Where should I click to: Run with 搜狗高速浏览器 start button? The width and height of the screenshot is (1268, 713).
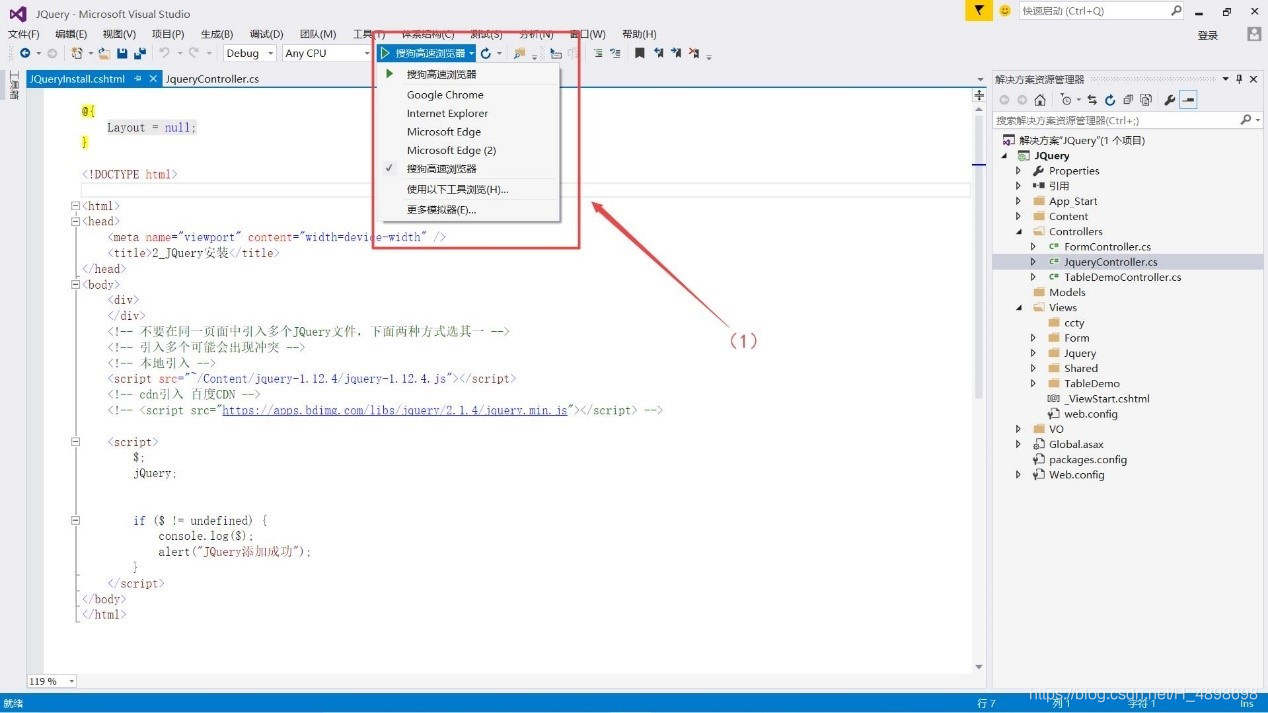click(422, 53)
